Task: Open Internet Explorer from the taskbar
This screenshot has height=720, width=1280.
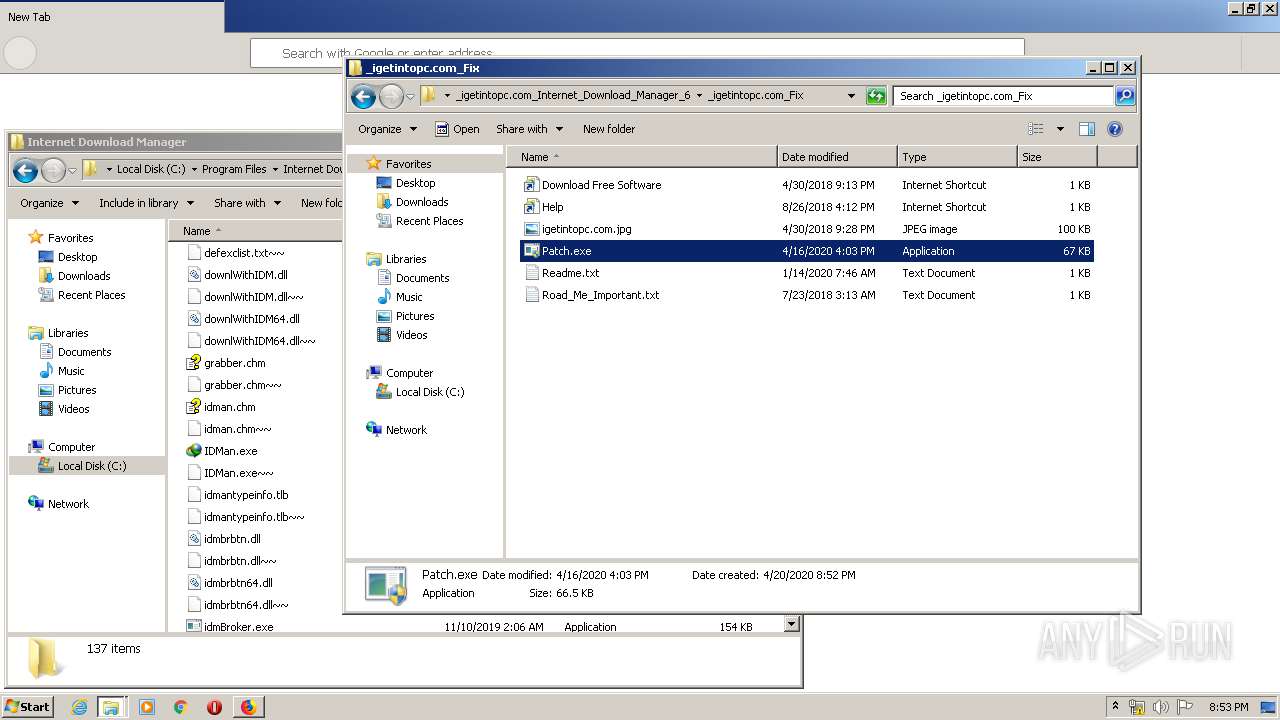Action: click(x=79, y=707)
